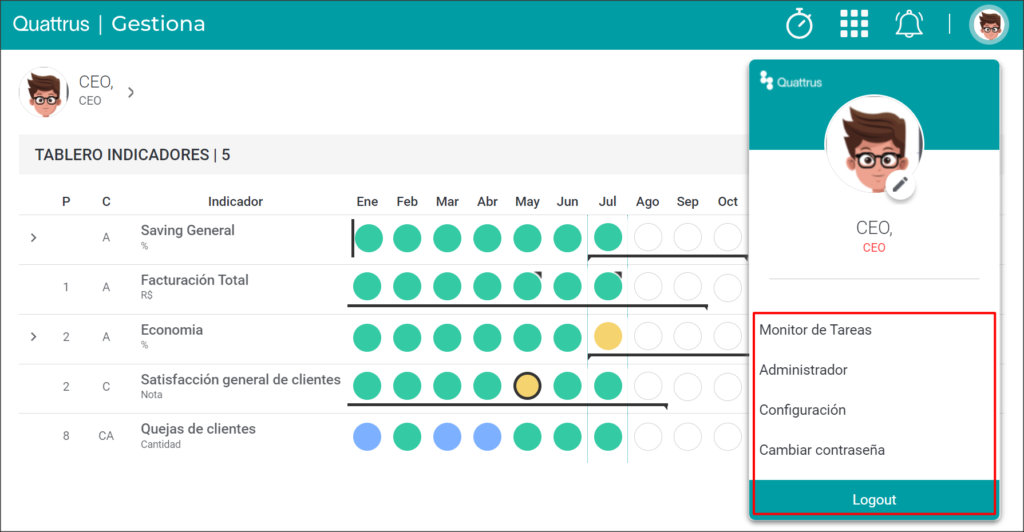Click the Oct month header
The image size is (1024, 532).
728,202
